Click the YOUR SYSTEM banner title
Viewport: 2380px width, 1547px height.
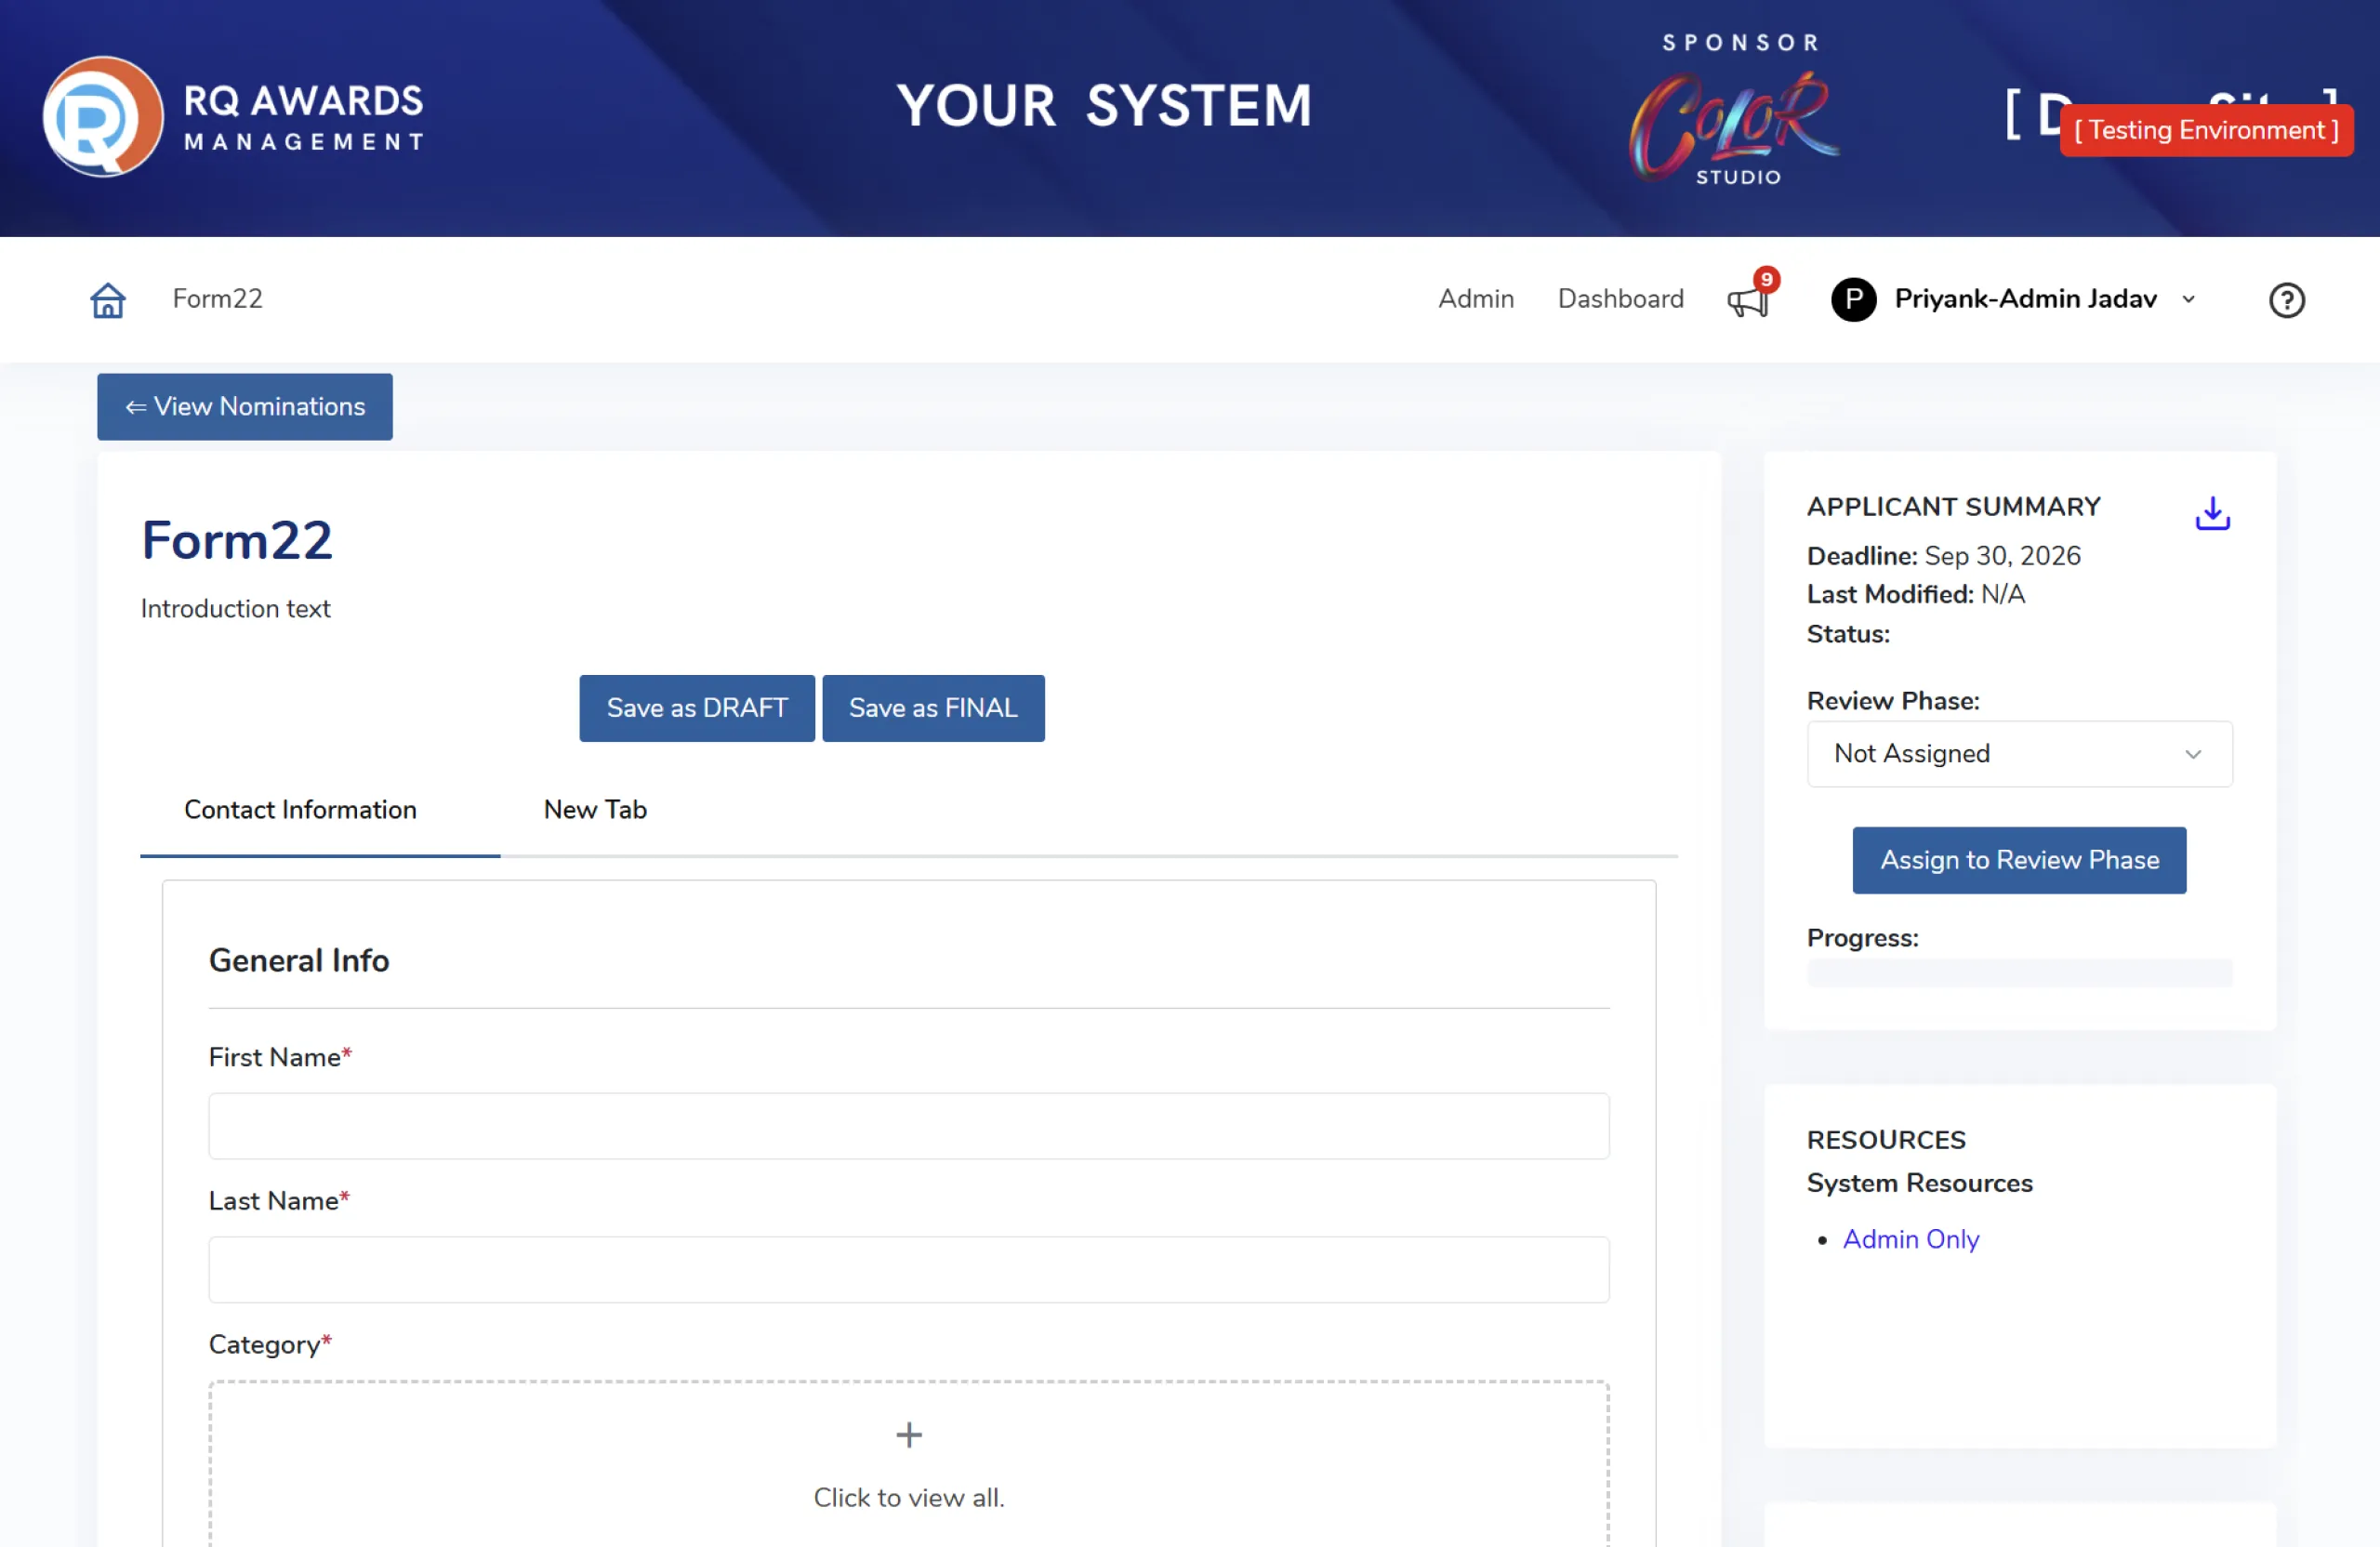point(1103,106)
